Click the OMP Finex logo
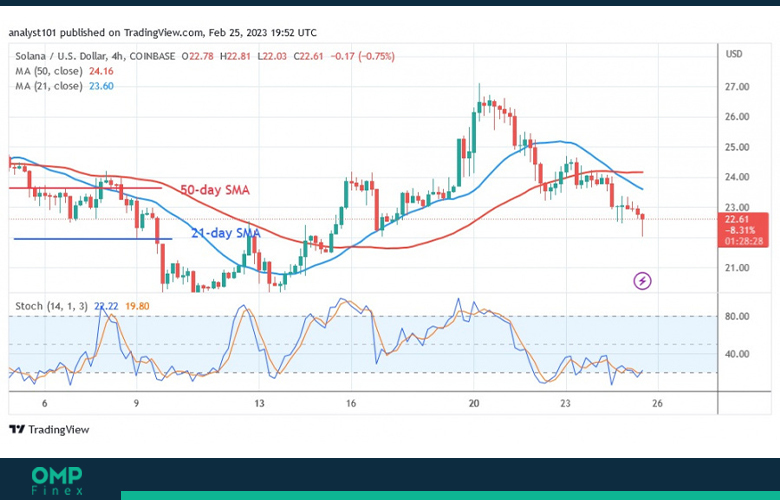 [x=57, y=481]
